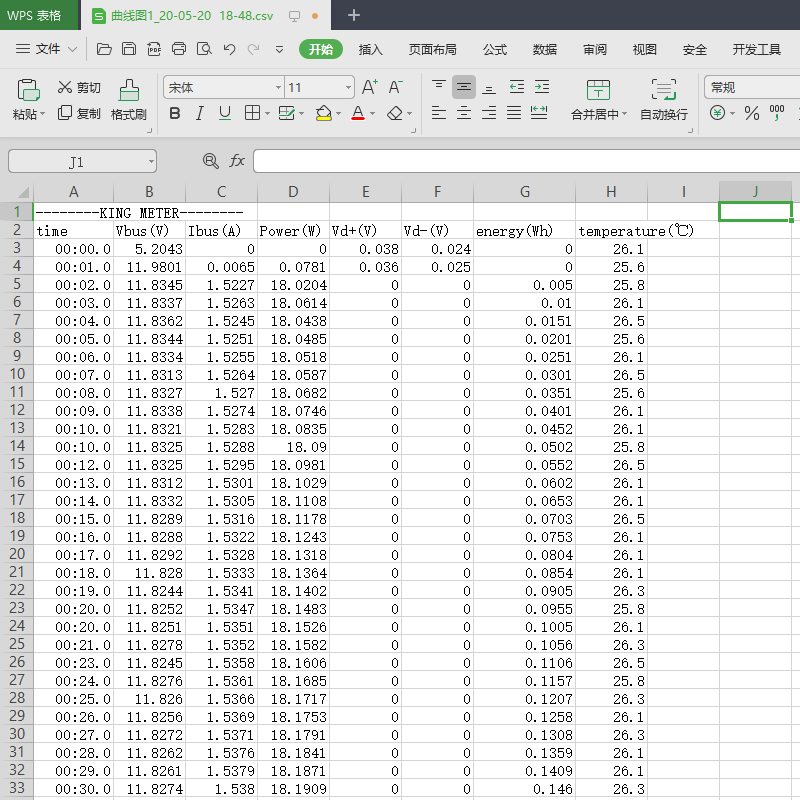Click the Increase font size icon
800x800 pixels.
click(x=369, y=87)
